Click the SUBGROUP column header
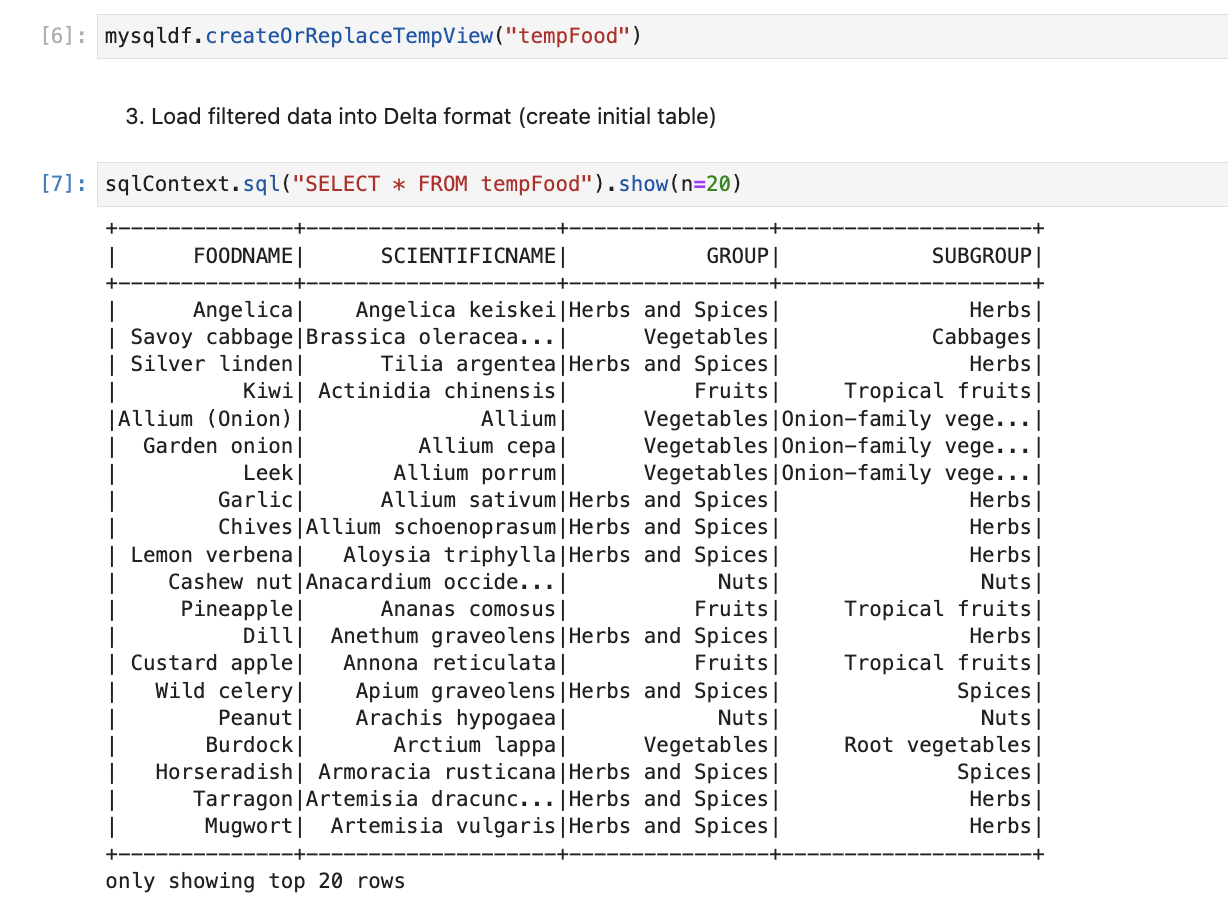 (x=980, y=256)
